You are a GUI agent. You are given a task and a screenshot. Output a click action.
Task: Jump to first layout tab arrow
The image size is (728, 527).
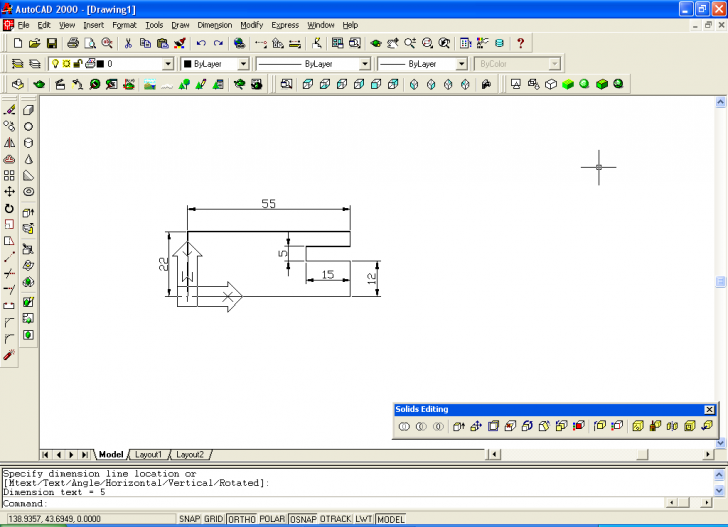click(45, 455)
